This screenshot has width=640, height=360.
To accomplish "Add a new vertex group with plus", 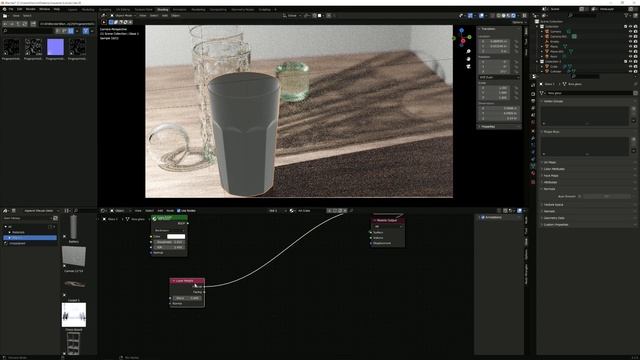I will pyautogui.click(x=634, y=109).
